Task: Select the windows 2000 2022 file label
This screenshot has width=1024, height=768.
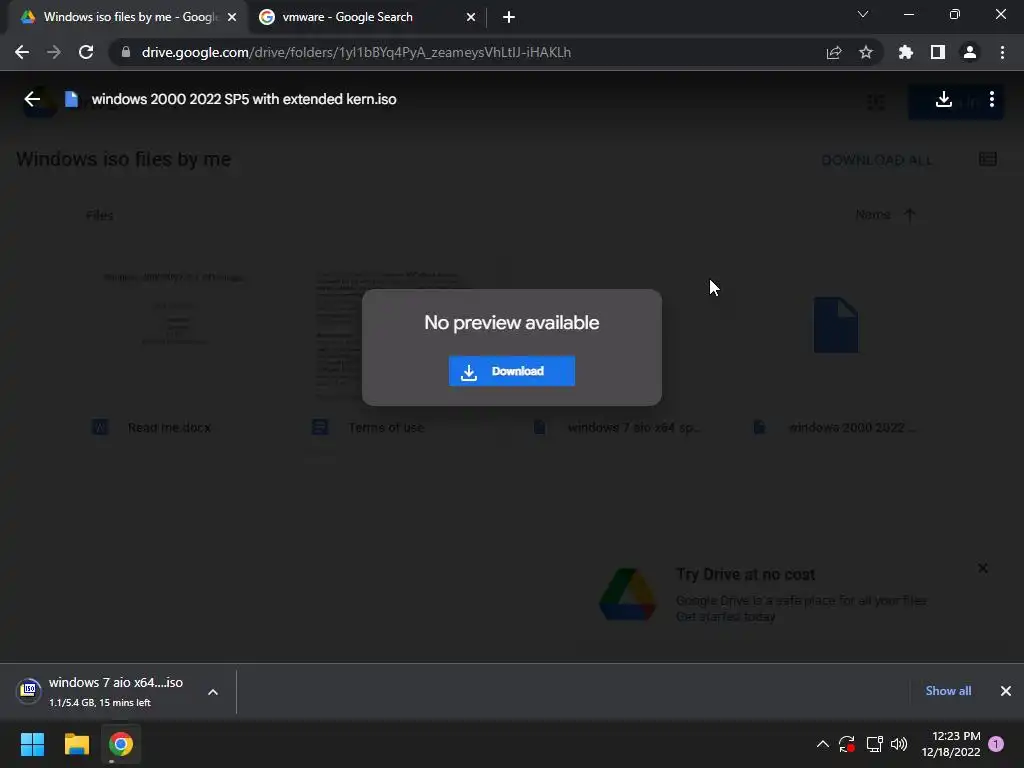Action: click(x=852, y=428)
